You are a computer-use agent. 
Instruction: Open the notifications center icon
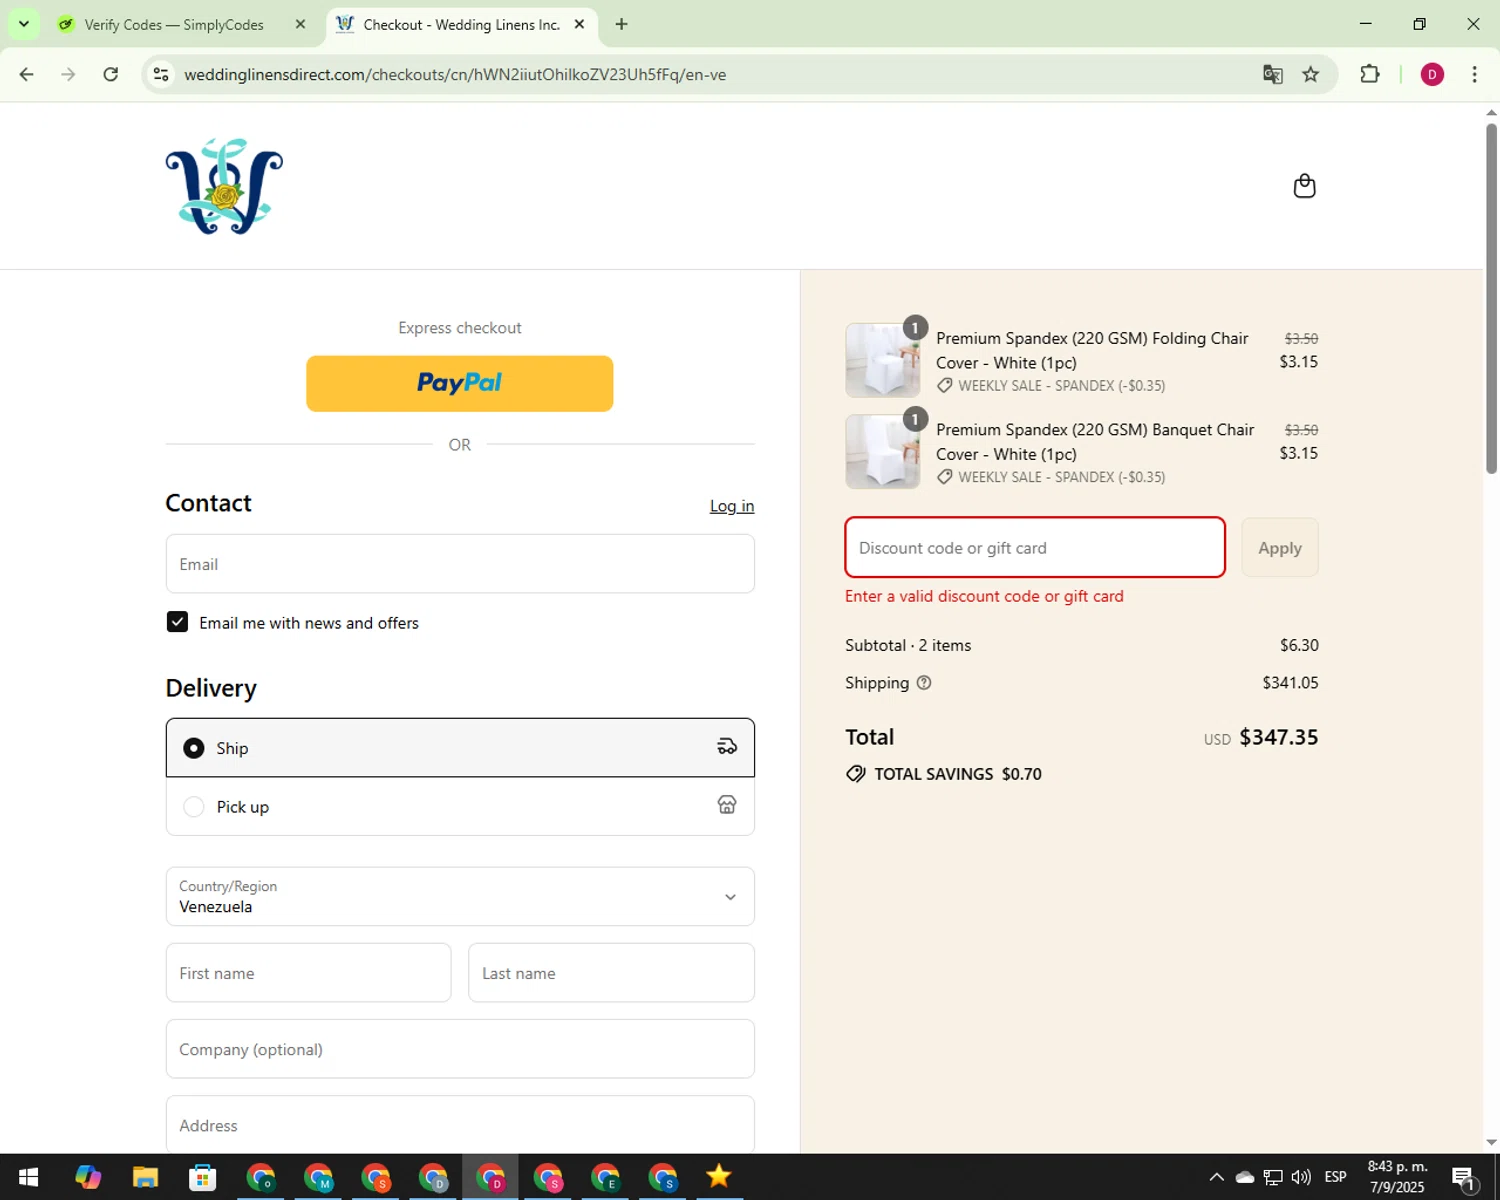(1463, 1178)
